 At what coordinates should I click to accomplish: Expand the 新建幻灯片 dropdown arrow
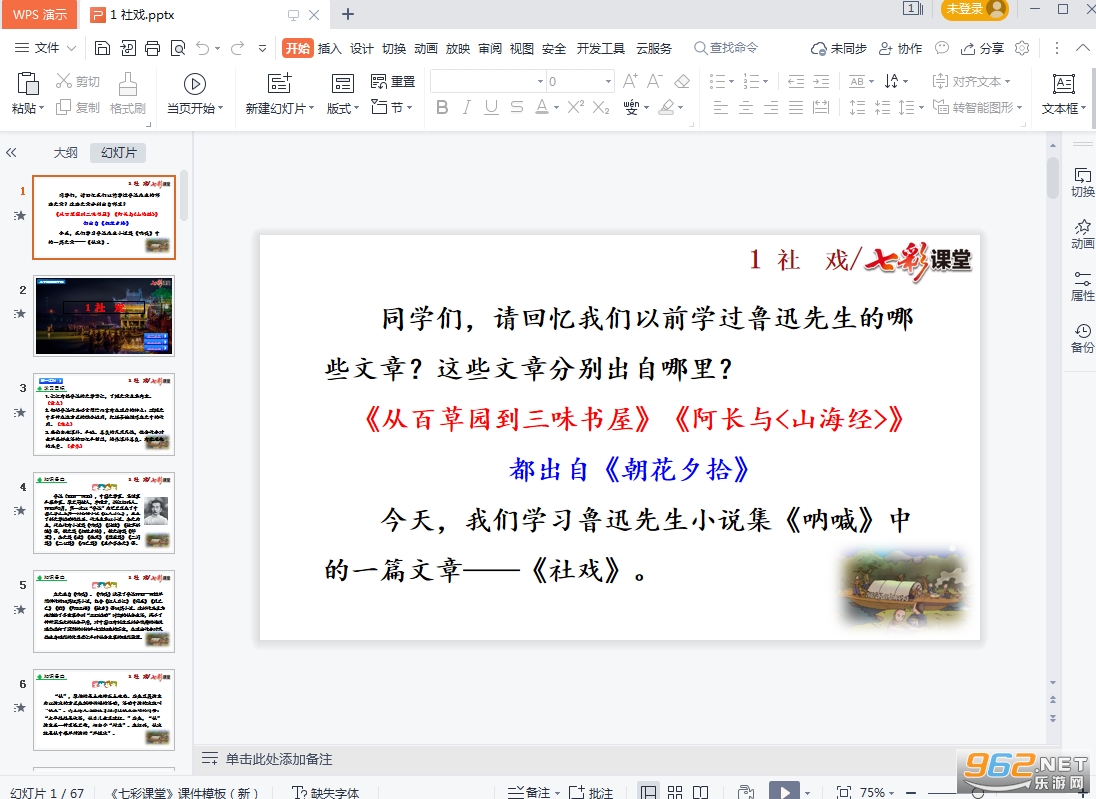[311, 108]
